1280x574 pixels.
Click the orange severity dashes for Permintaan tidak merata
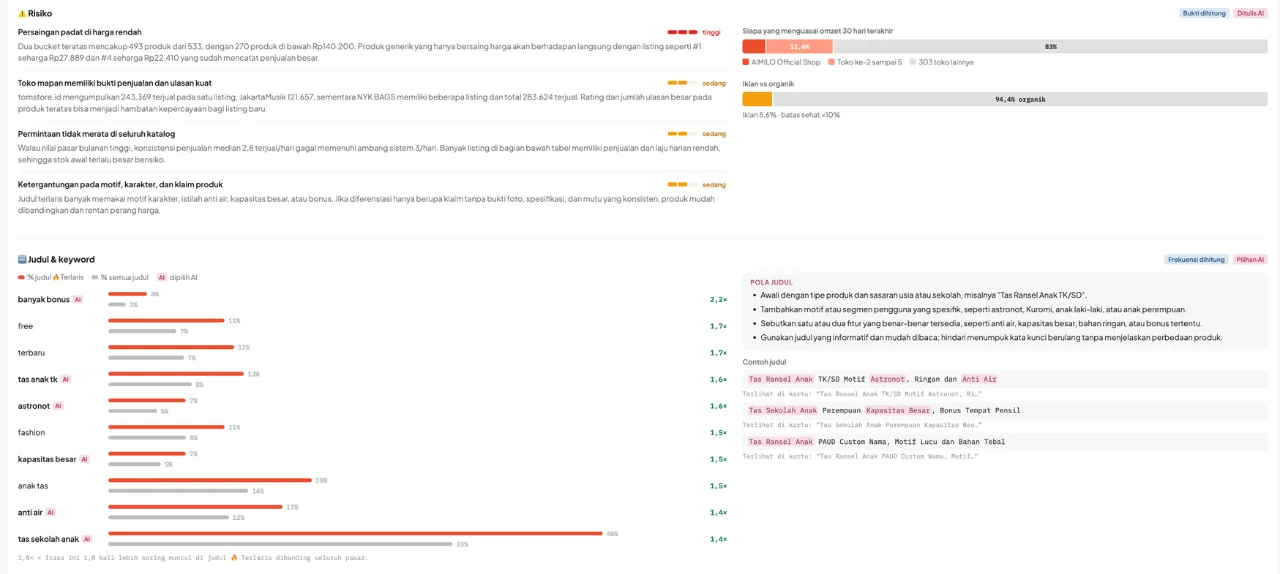(x=683, y=133)
